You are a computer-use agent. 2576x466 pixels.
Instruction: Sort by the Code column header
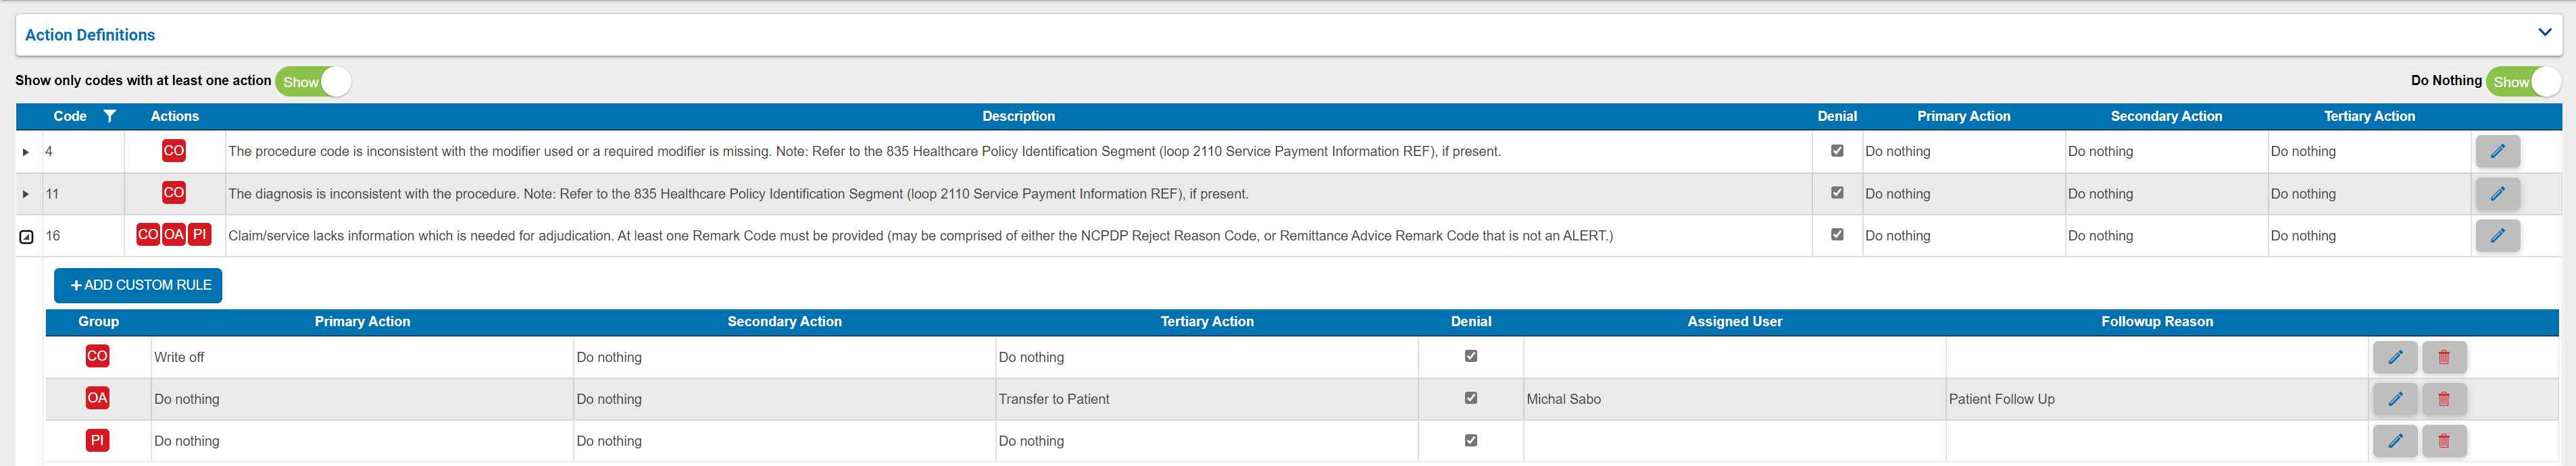click(70, 116)
